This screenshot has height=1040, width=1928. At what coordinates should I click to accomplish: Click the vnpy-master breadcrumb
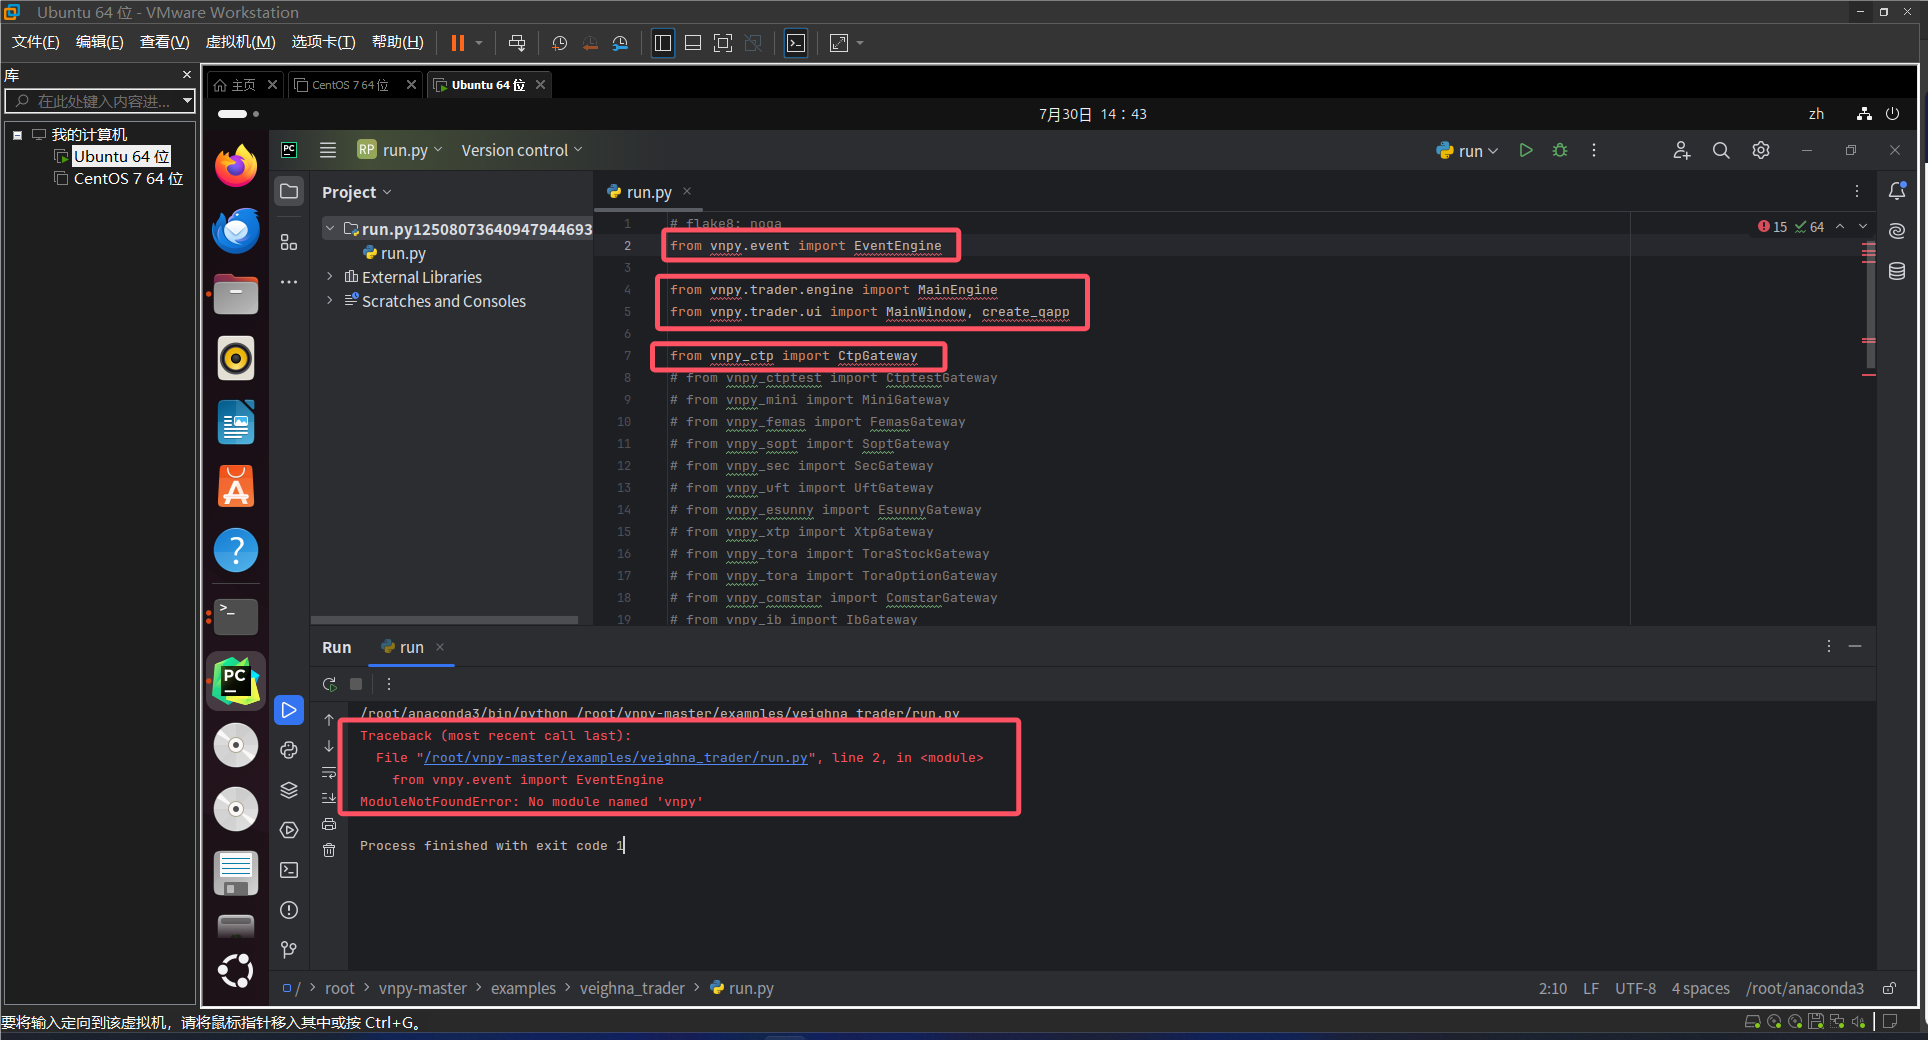[x=422, y=988]
